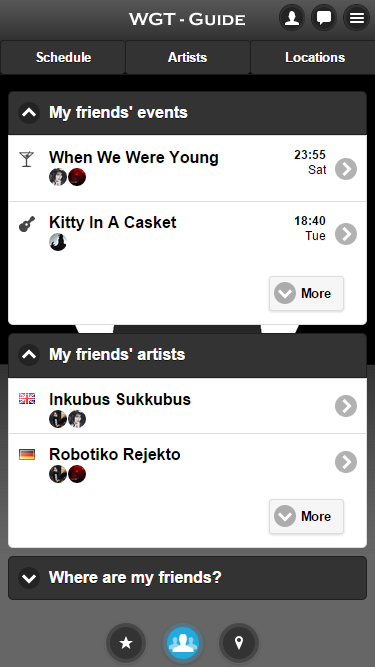Click the cocktail glass icon by When We Were Young
This screenshot has width=375, height=667.
coord(26,159)
